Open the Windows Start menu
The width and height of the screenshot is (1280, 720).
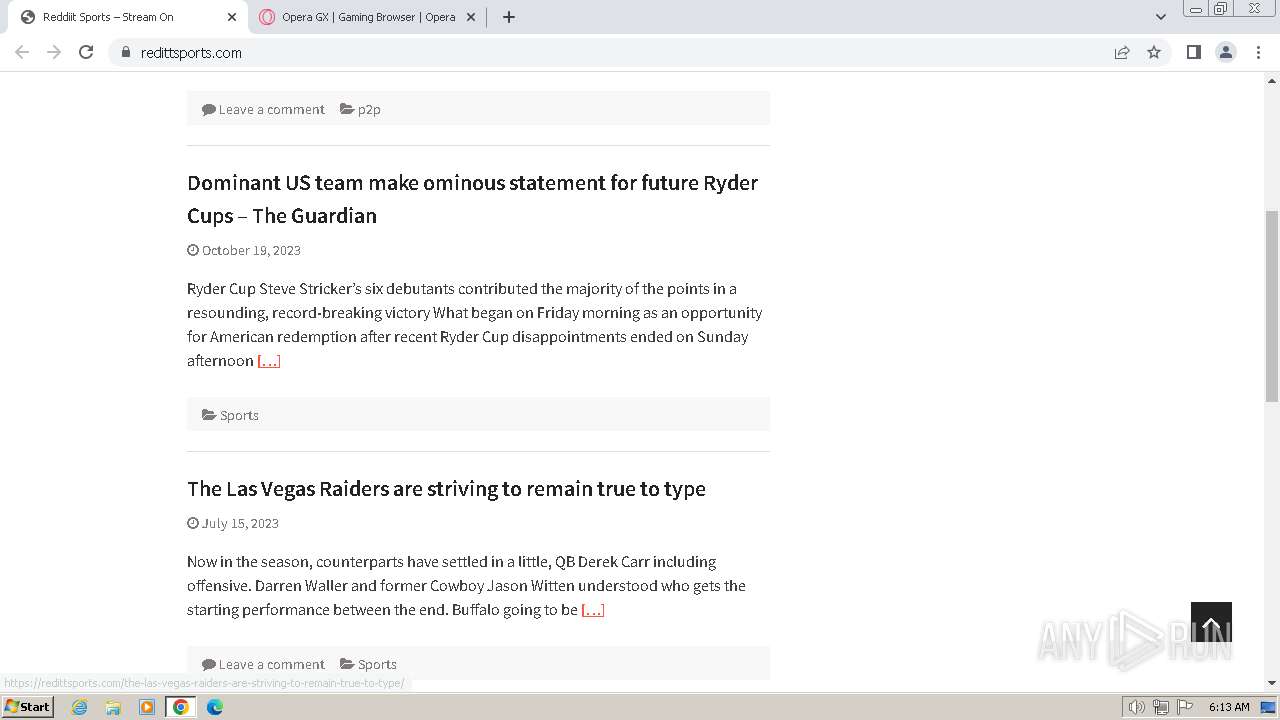coord(28,707)
